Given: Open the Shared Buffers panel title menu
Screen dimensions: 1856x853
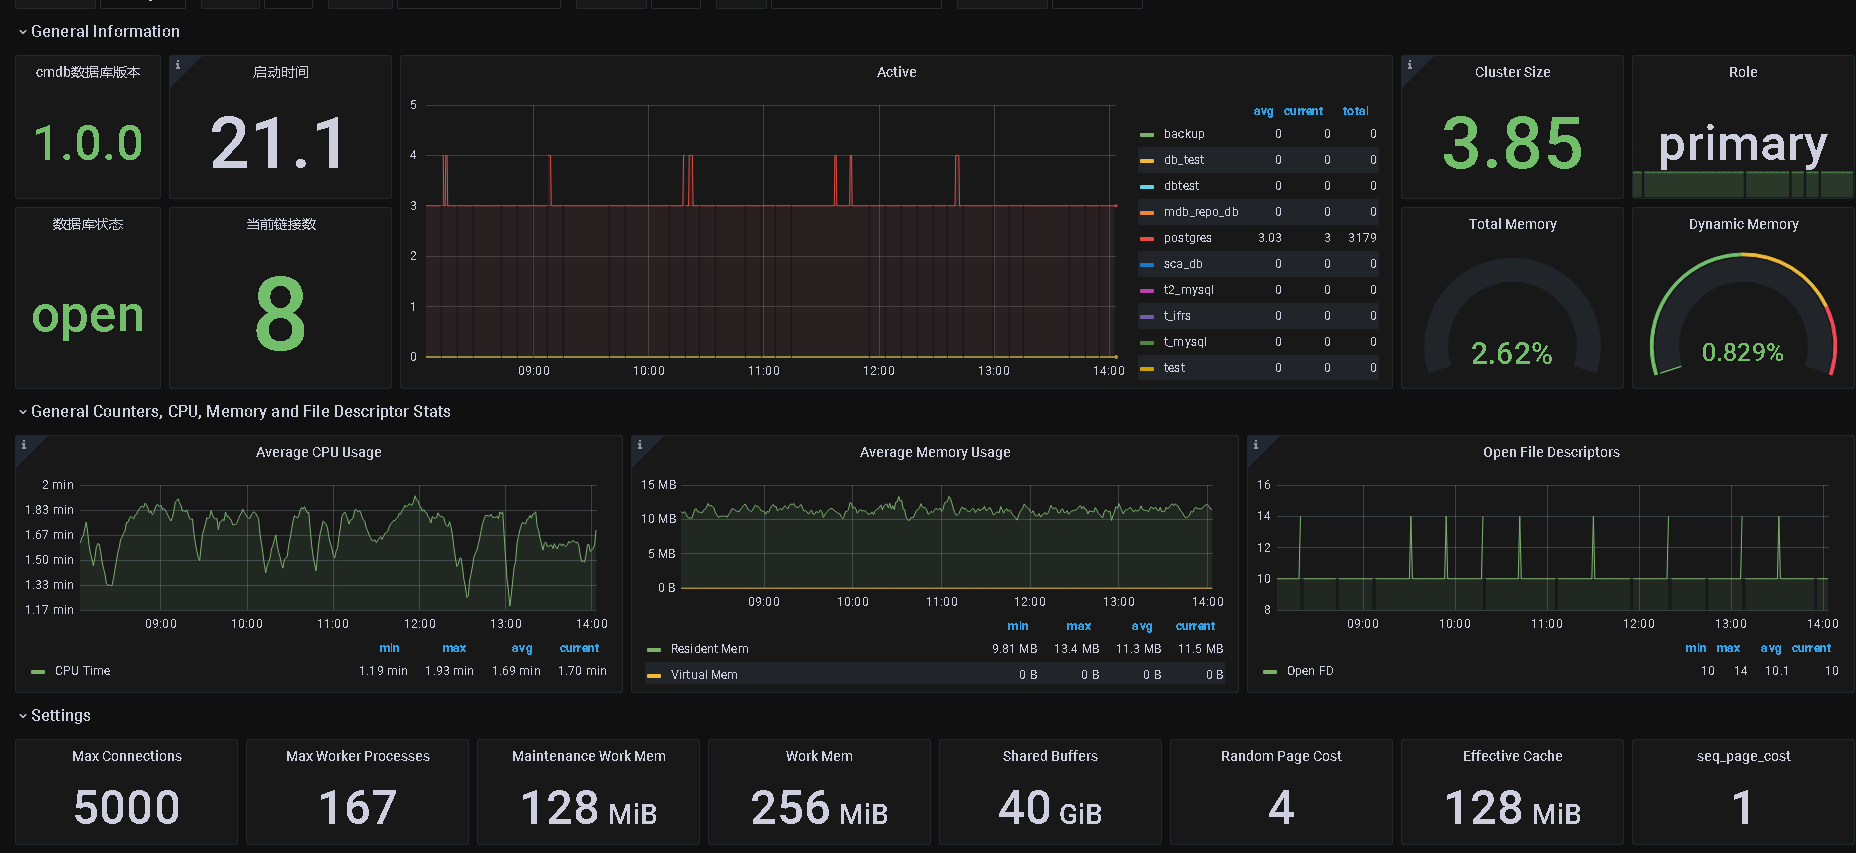Looking at the screenshot, I should pyautogui.click(x=1050, y=756).
